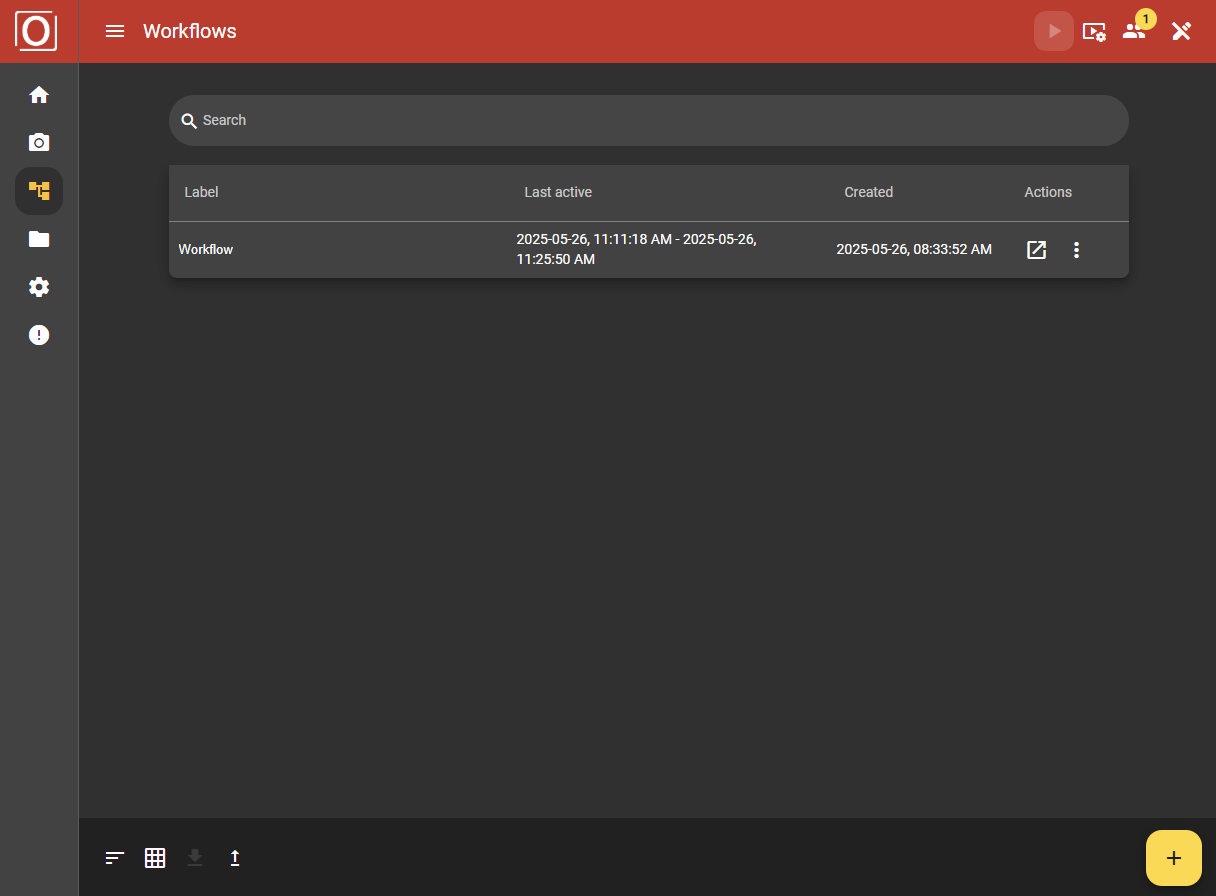Toggle the navigation drawer with the hamburger icon

(115, 31)
